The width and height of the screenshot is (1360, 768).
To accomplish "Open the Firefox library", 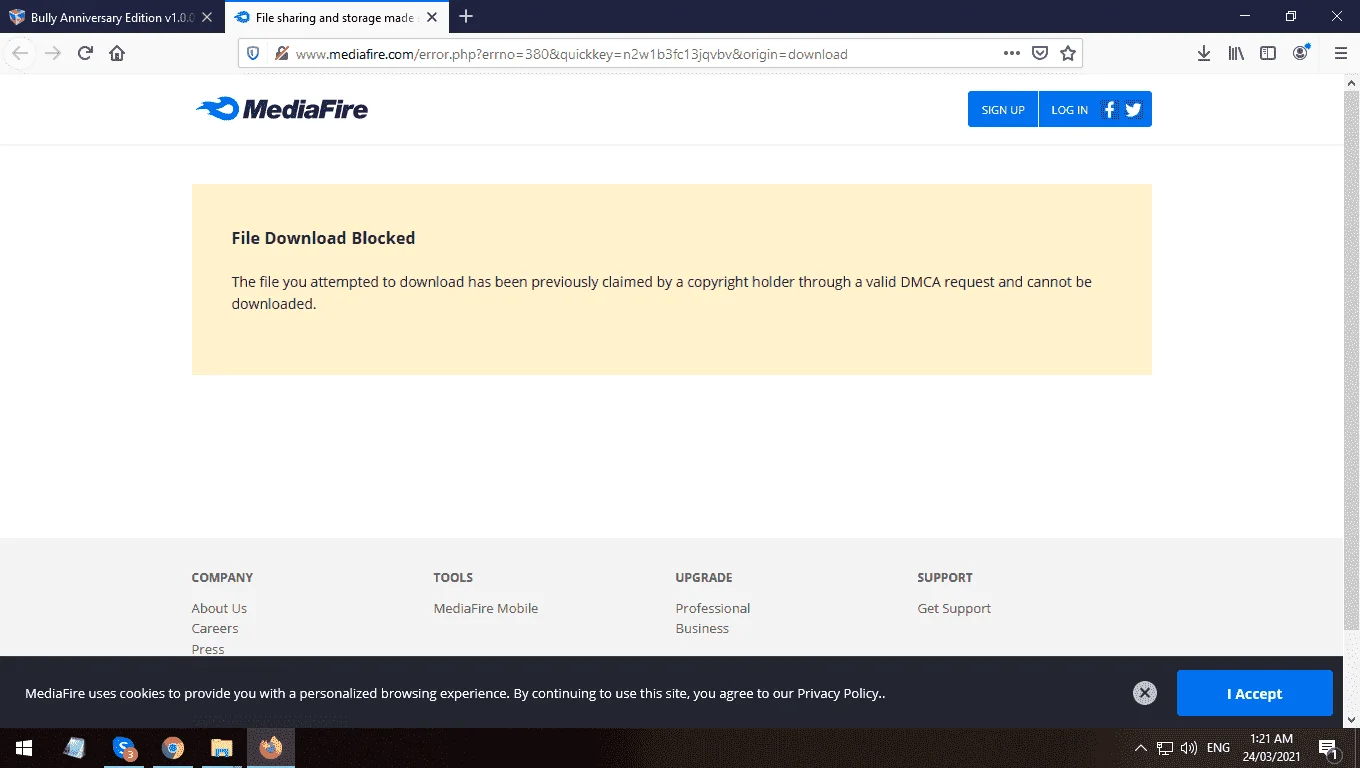I will [x=1236, y=54].
